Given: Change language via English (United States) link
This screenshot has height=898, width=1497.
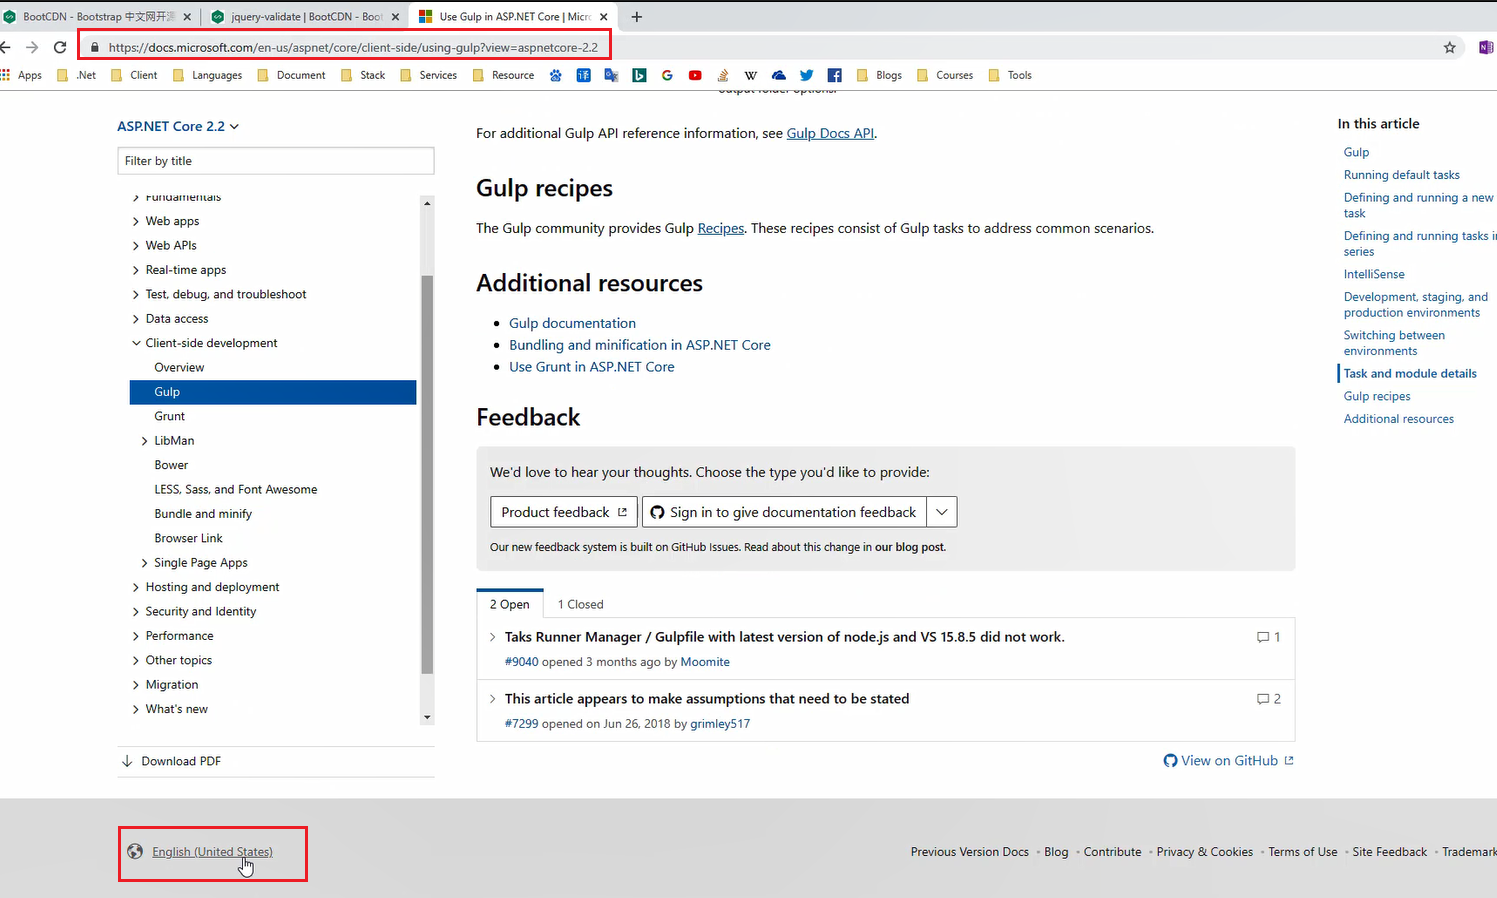Looking at the screenshot, I should (x=212, y=852).
